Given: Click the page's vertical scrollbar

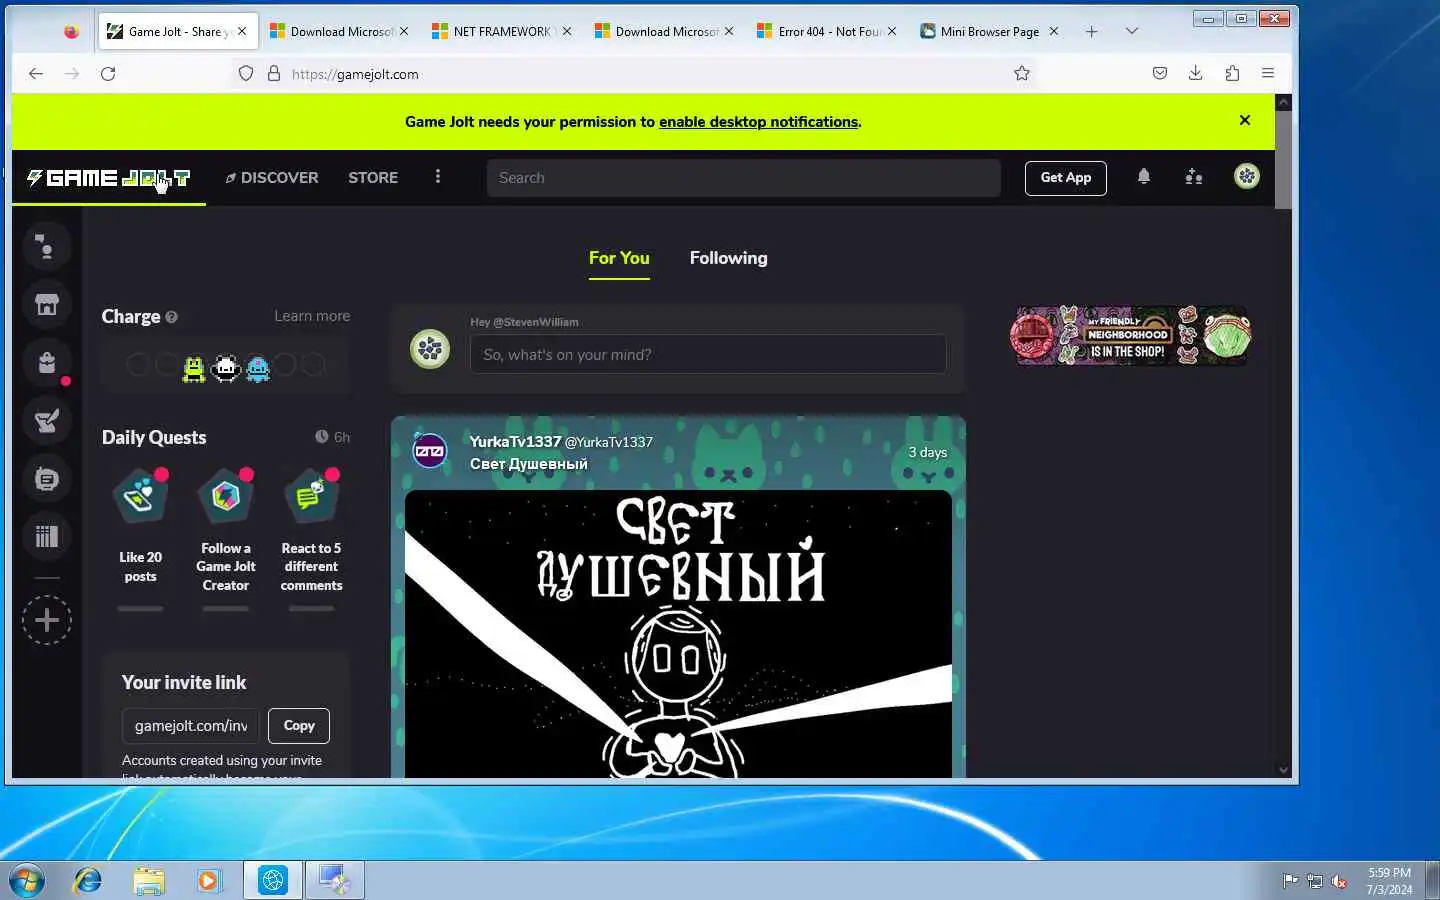Looking at the screenshot, I should pos(1284,160).
